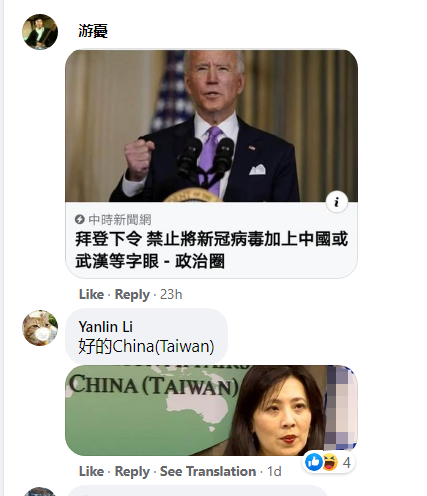The width and height of the screenshot is (427, 496).
Task: Open Yanlin Li's cat avatar
Action: (40, 328)
